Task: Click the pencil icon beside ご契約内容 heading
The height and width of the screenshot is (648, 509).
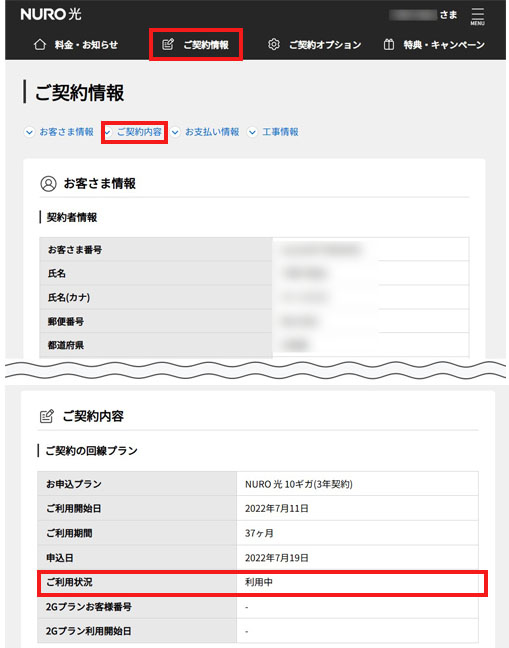Action: coord(47,416)
